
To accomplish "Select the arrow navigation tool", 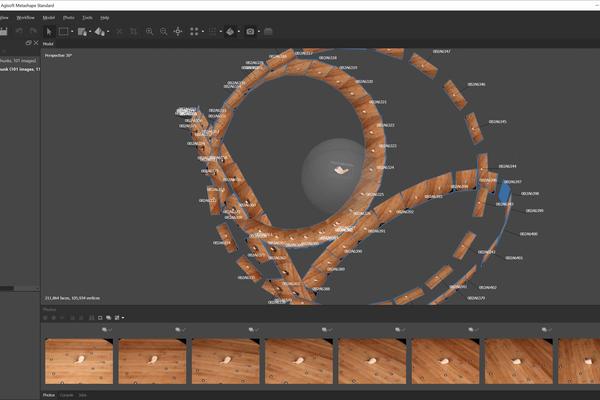I will point(49,32).
